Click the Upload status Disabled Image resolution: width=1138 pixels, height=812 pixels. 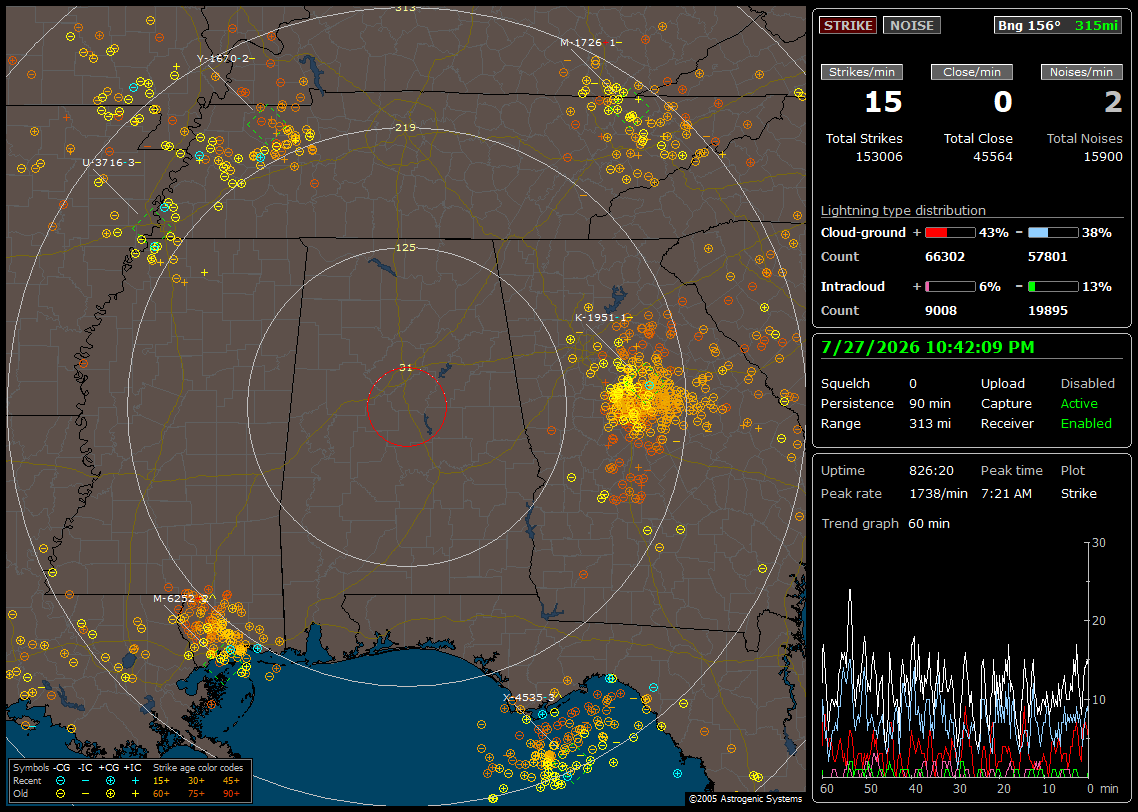point(1087,384)
